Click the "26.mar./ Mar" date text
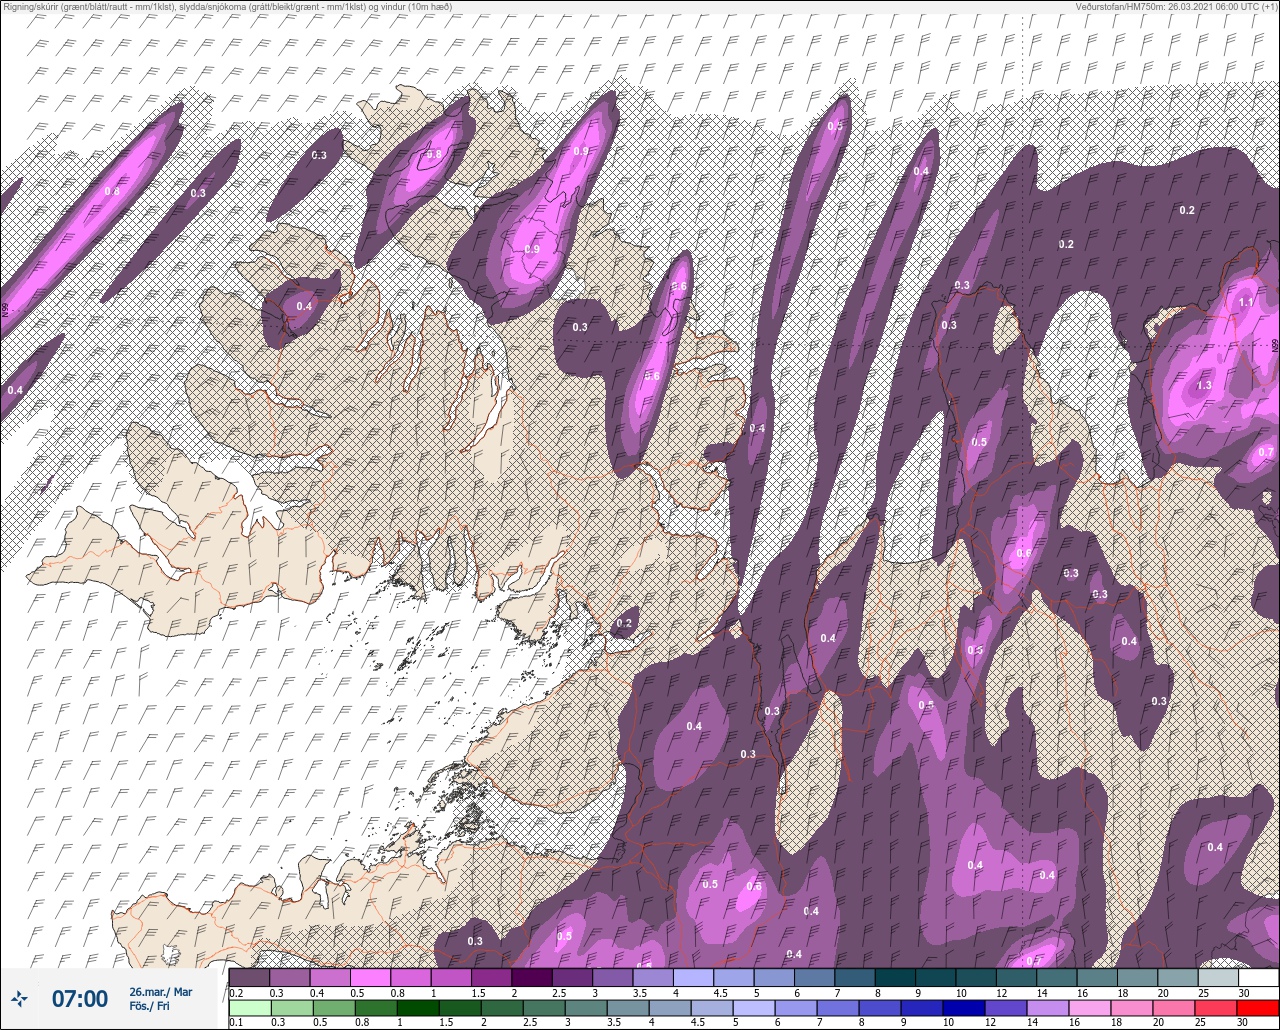The height and width of the screenshot is (1030, 1280). 161,991
